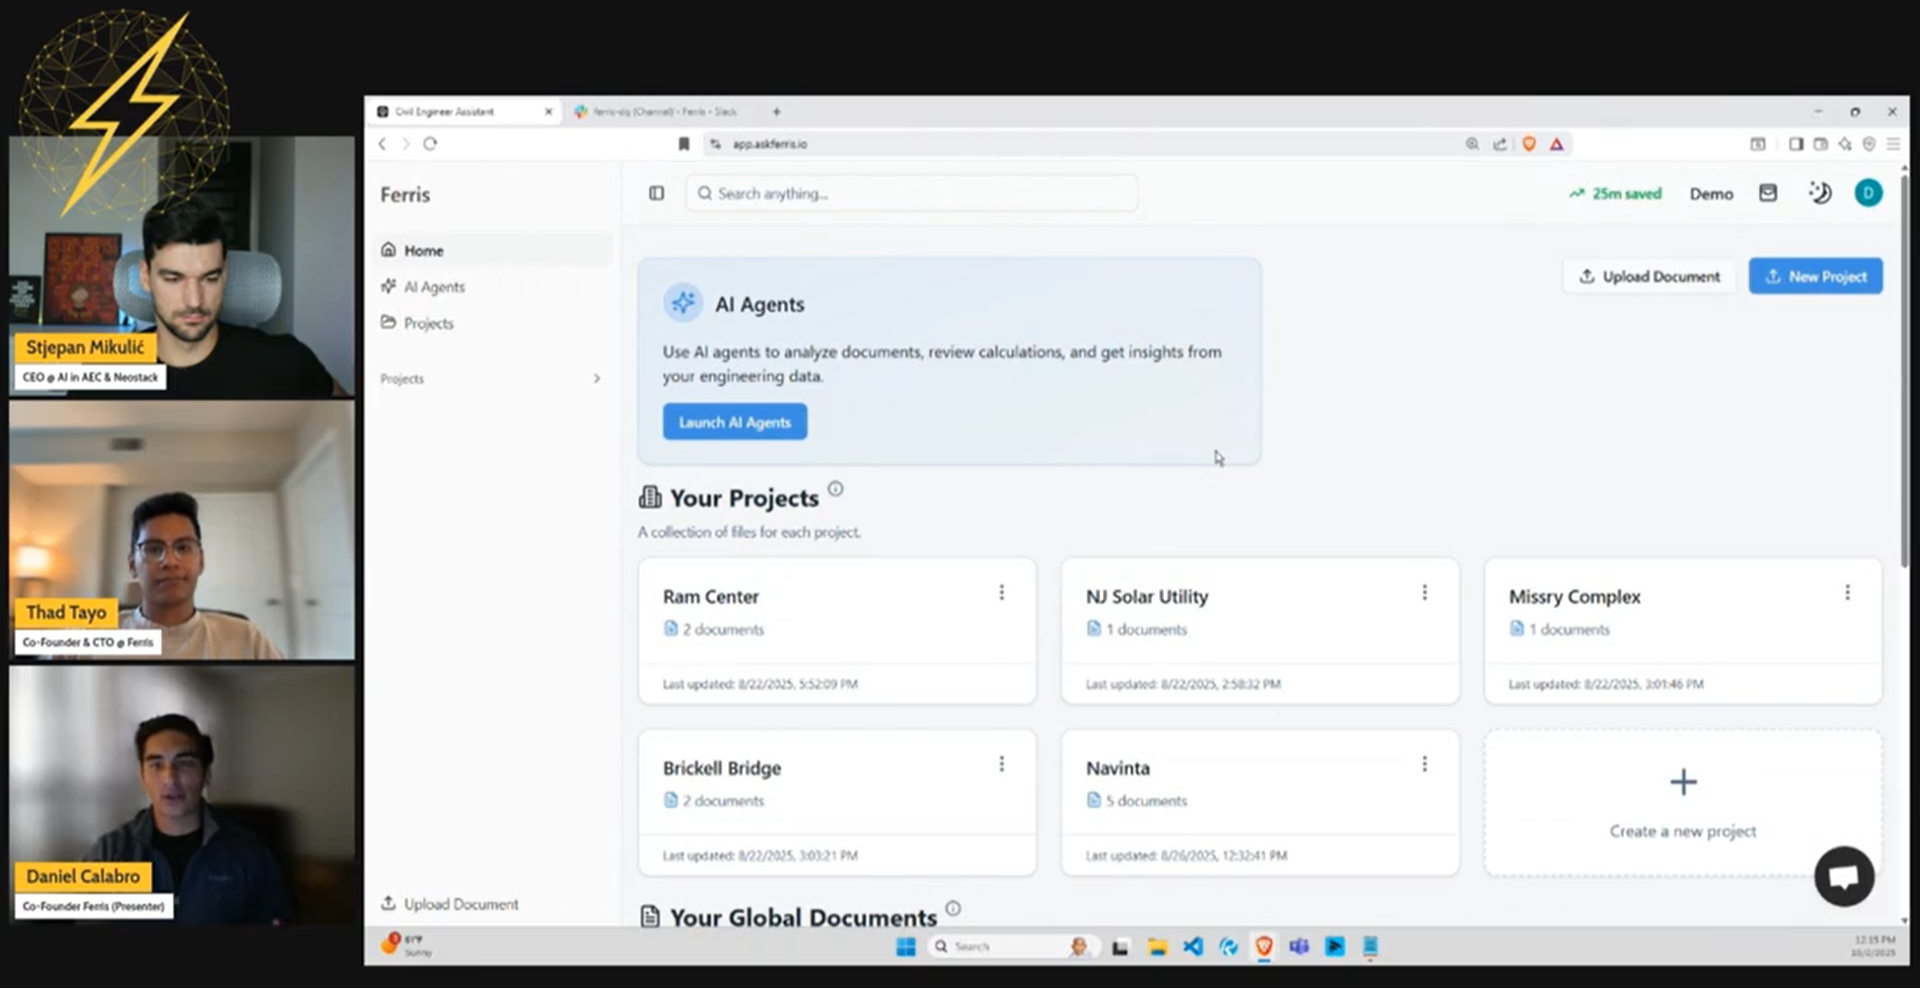Launch Visual Studio Code from the taskbar
Viewport: 1920px width, 989px height.
tap(1193, 947)
